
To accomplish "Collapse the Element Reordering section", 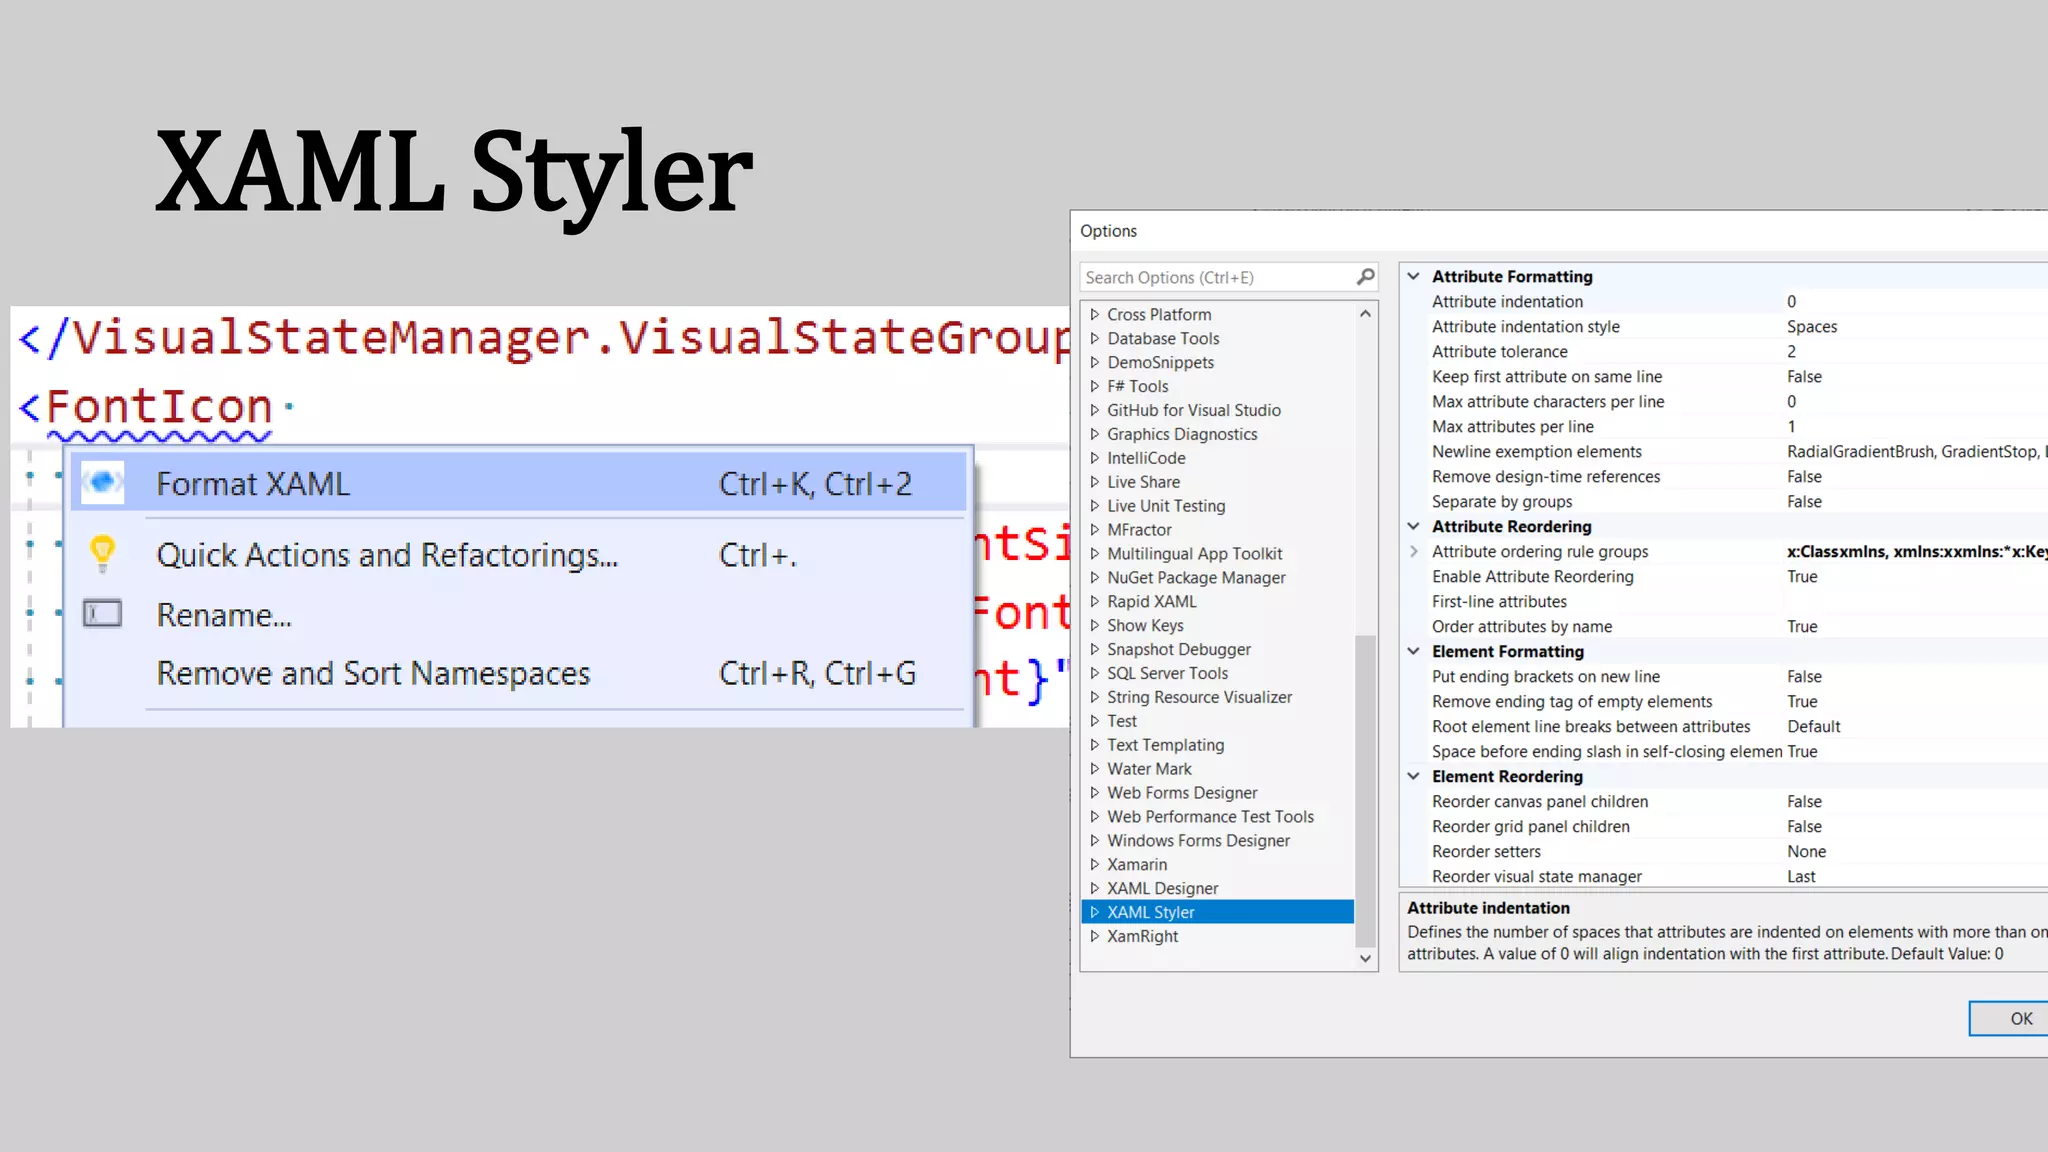I will pos(1414,776).
